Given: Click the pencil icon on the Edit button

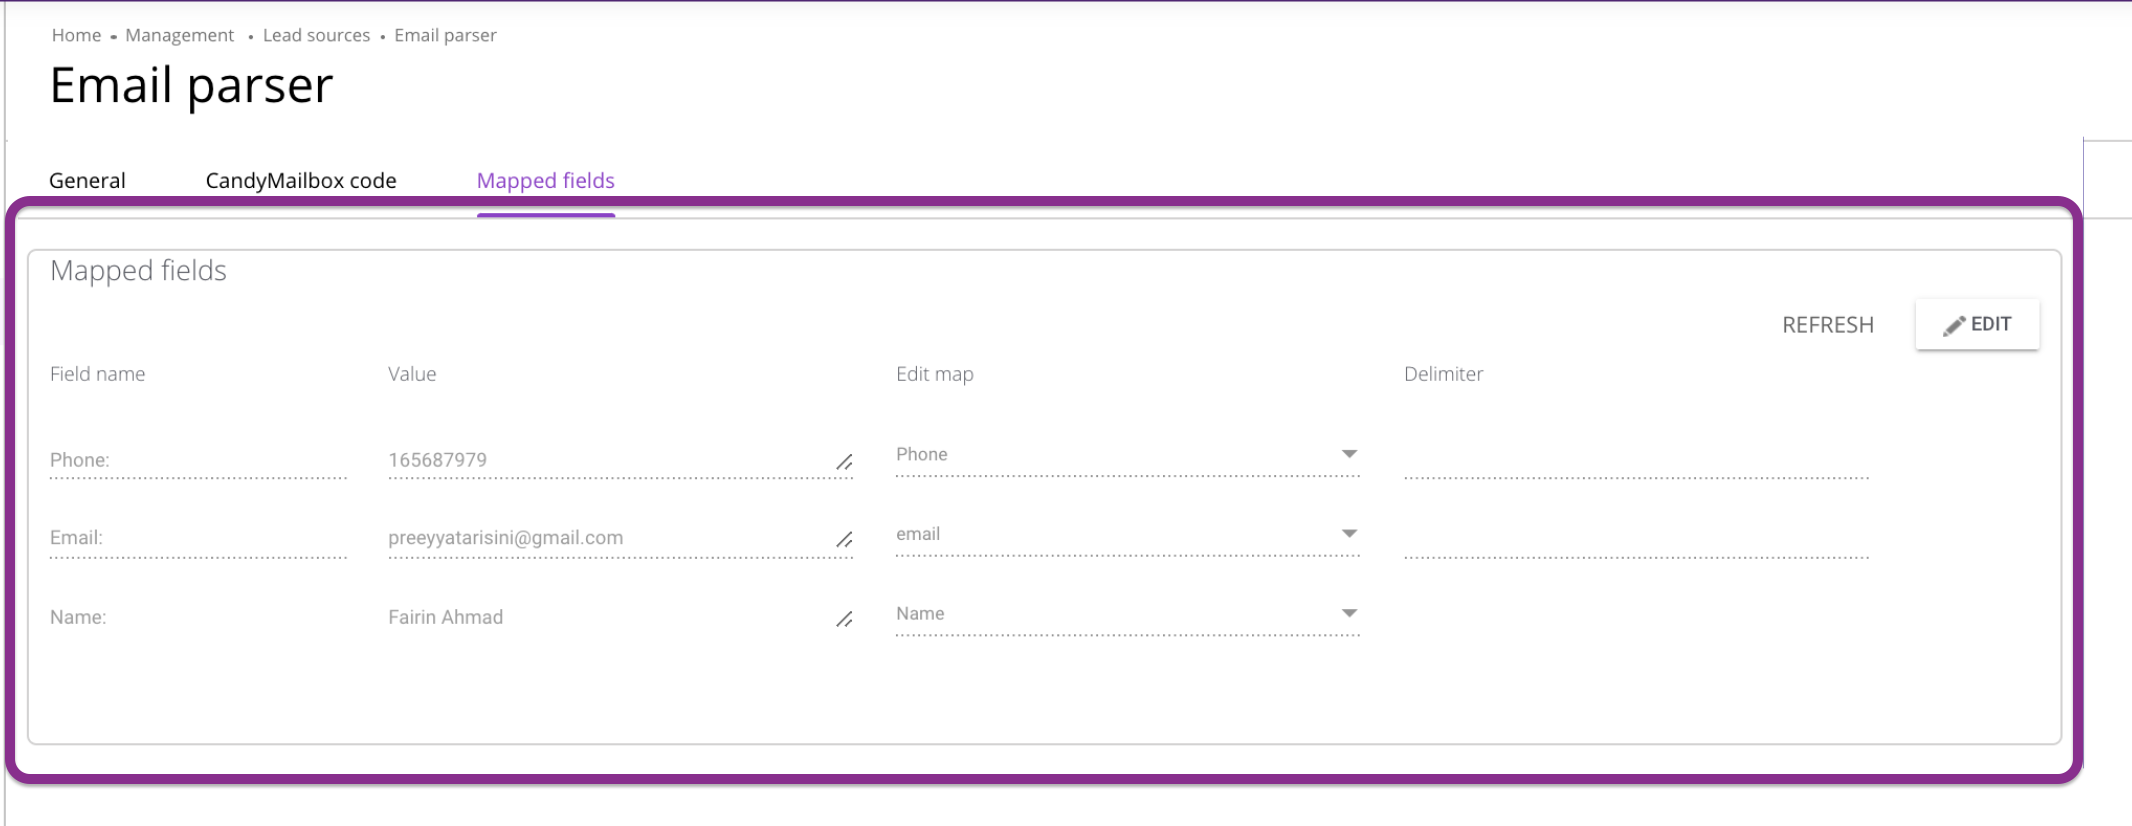Looking at the screenshot, I should click(1954, 326).
